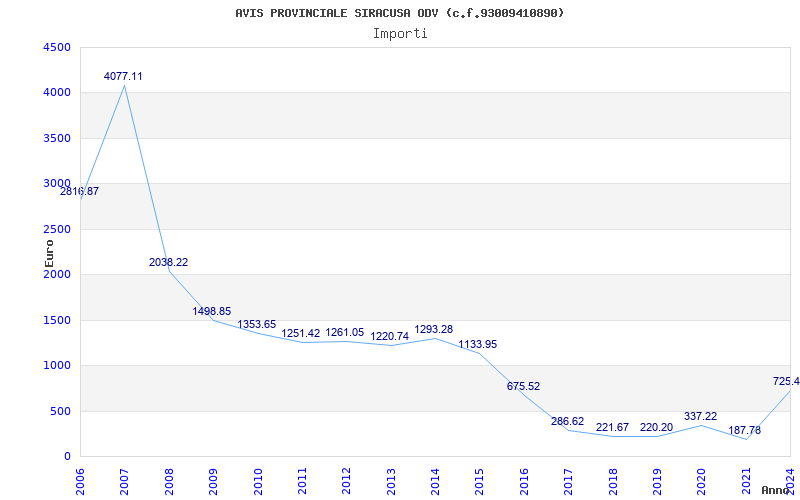Click the x-axis year 2009

[213, 482]
